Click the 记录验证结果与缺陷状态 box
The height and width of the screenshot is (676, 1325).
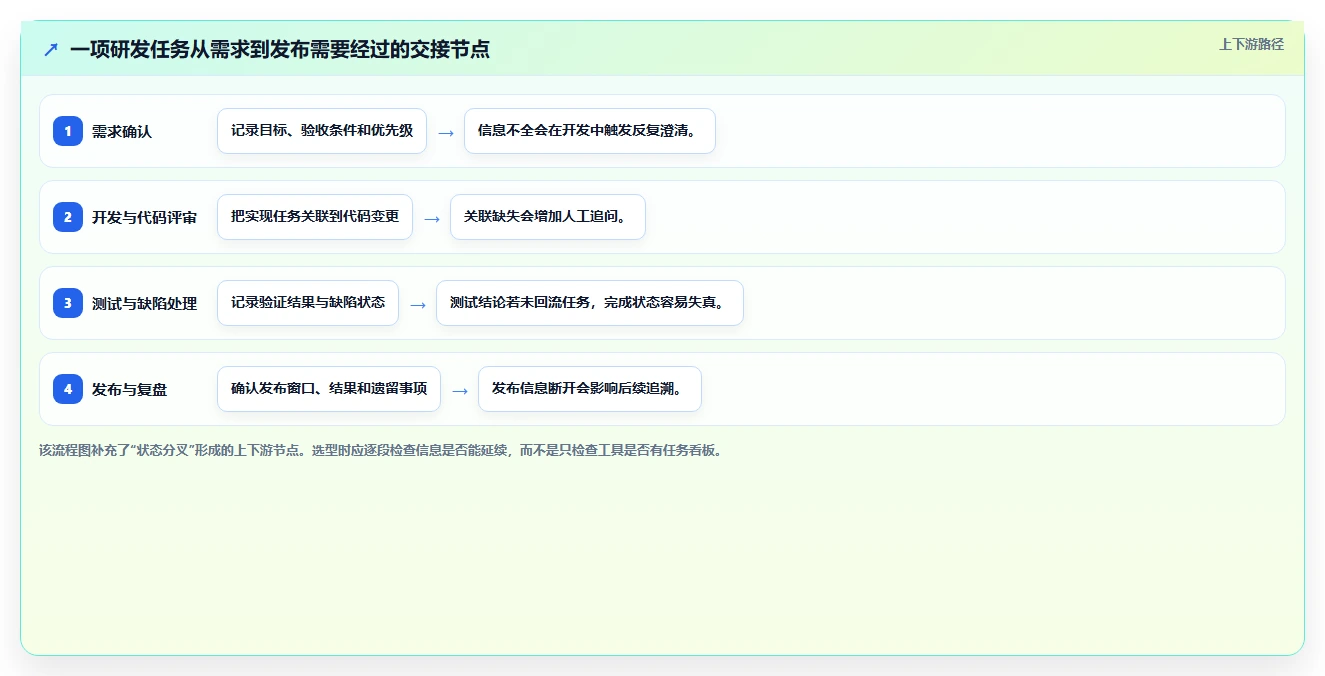308,303
